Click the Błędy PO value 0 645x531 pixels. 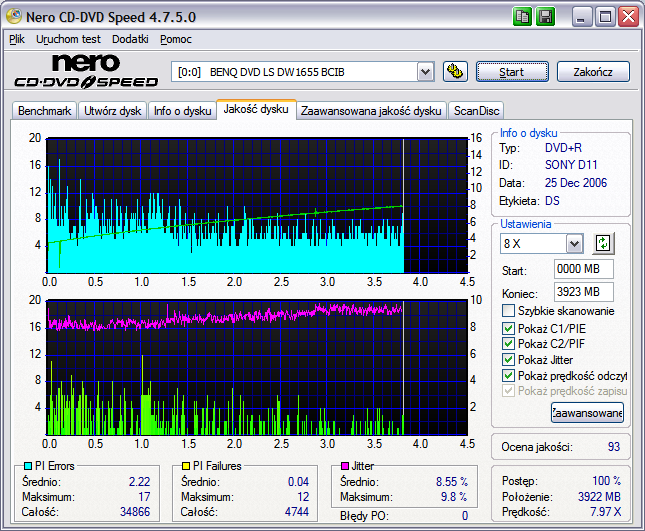point(465,516)
